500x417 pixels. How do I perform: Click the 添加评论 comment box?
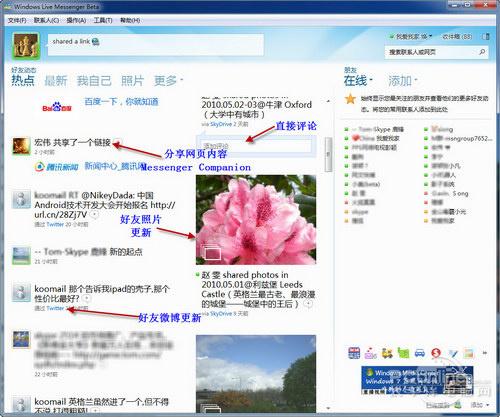[x=257, y=145]
